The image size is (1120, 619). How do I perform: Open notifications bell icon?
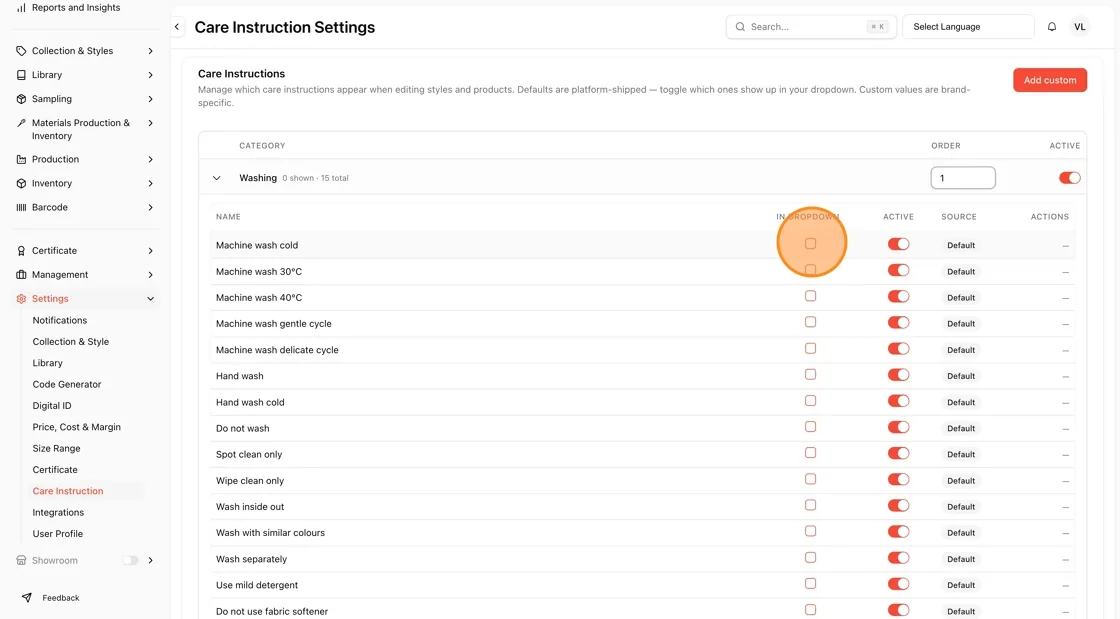tap(1051, 26)
